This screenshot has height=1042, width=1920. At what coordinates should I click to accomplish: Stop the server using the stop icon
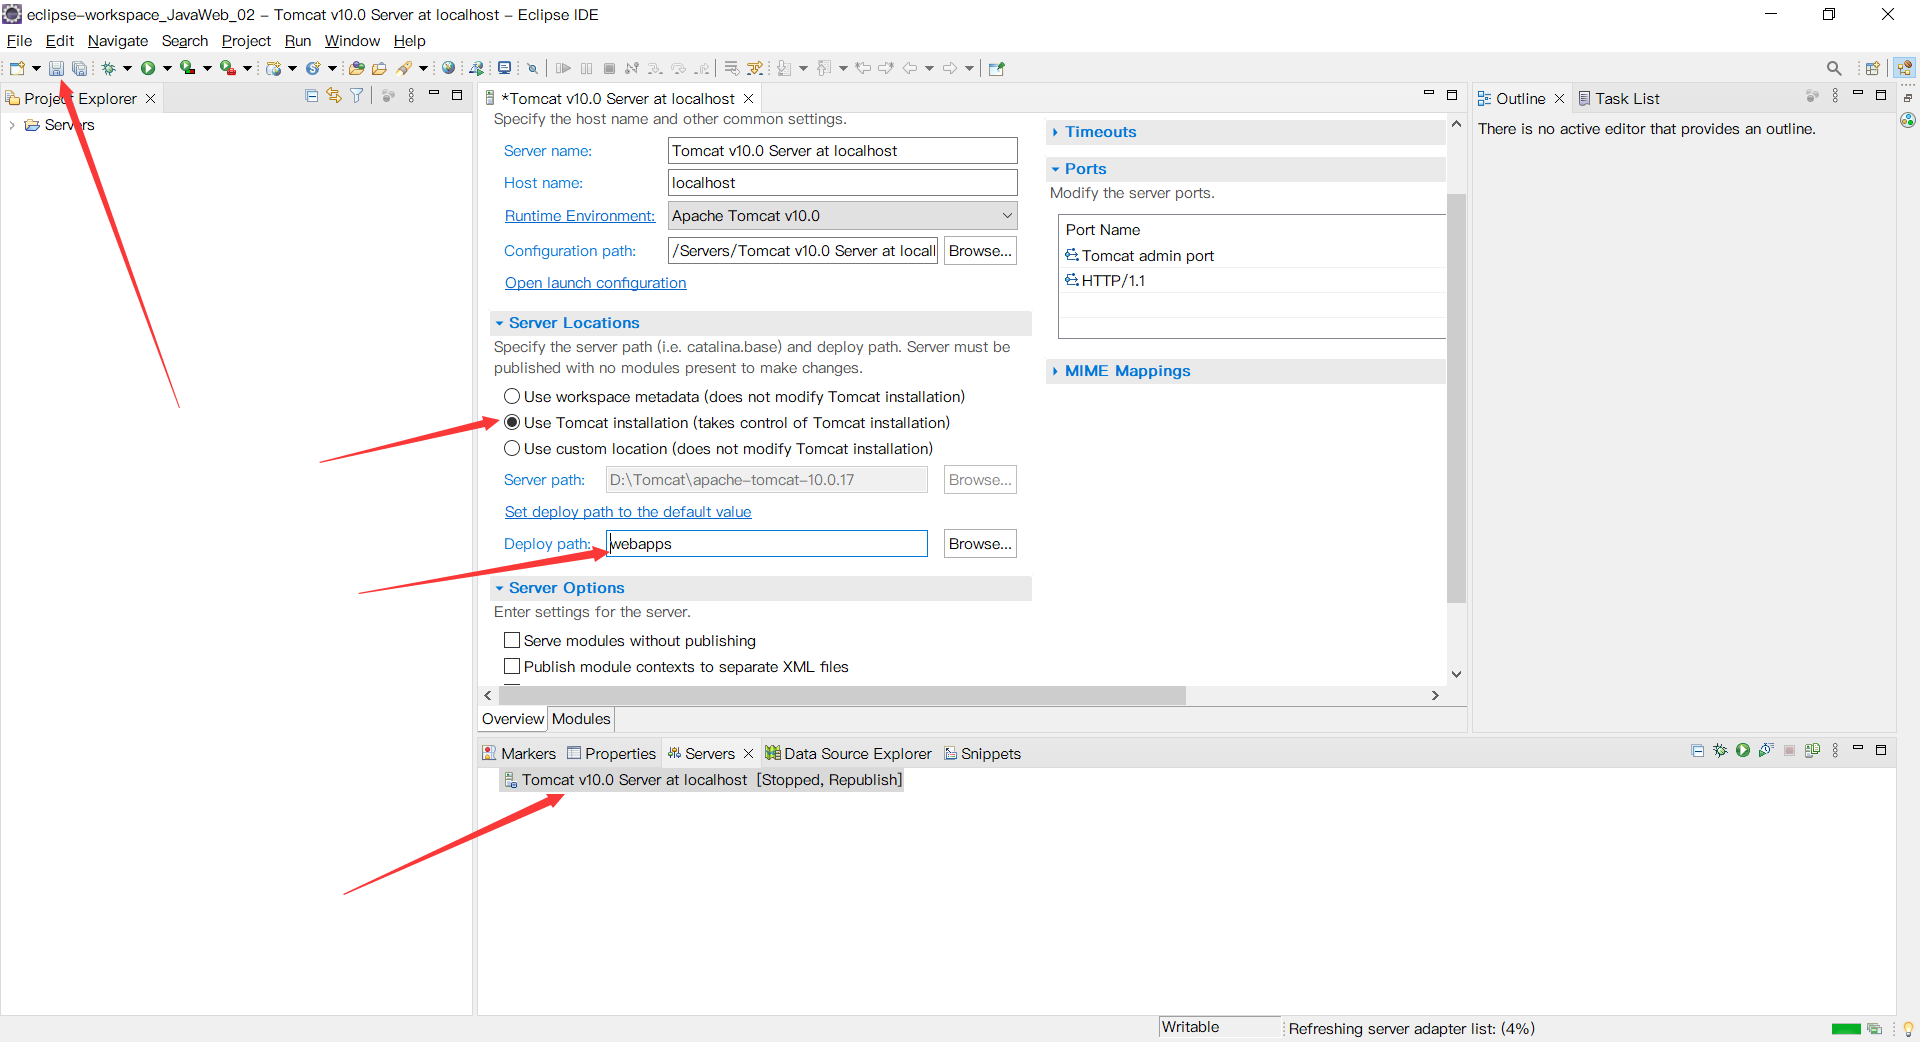coord(1790,751)
